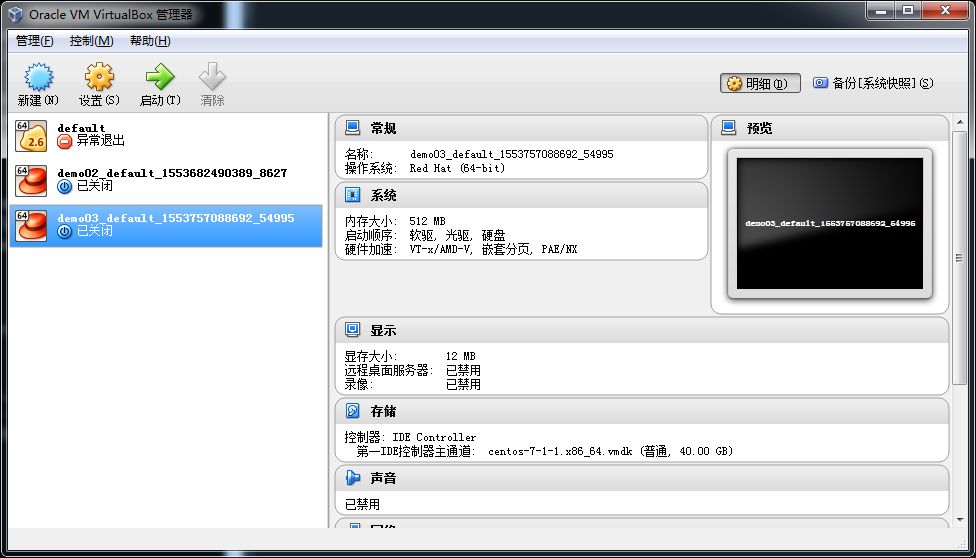
Task: Open the 帮助(H) menu
Action: click(150, 41)
